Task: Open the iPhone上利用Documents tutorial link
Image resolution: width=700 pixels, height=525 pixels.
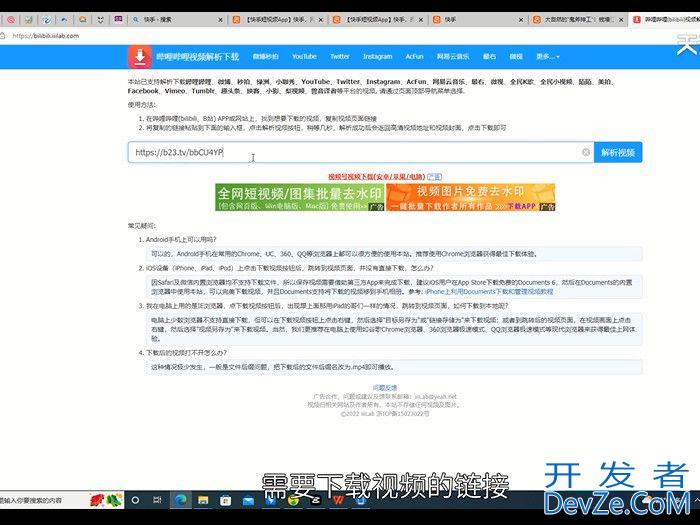Action: 489,292
